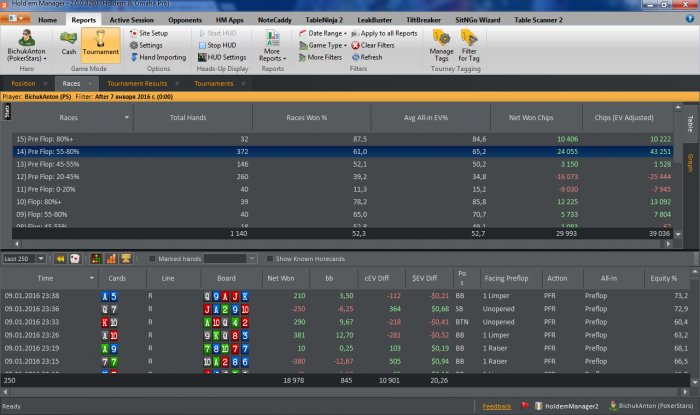Open the Opponents tab

(185, 20)
